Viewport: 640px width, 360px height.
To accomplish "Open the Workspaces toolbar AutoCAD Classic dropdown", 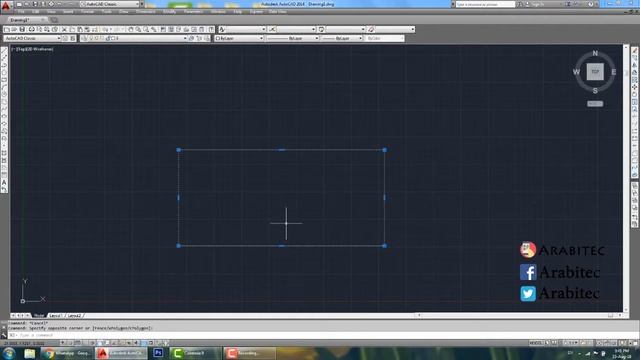I will [33, 38].
